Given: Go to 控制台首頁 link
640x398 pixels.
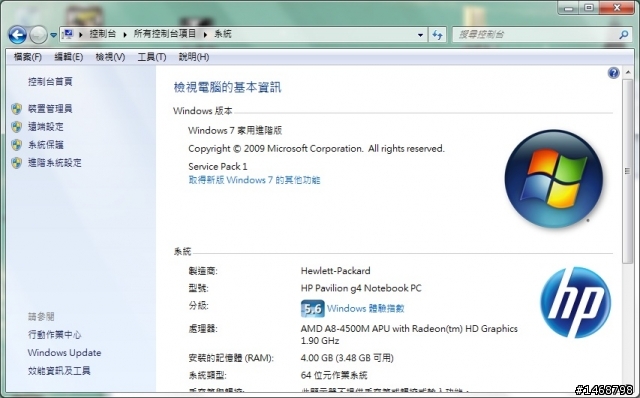Looking at the screenshot, I should tap(50, 82).
